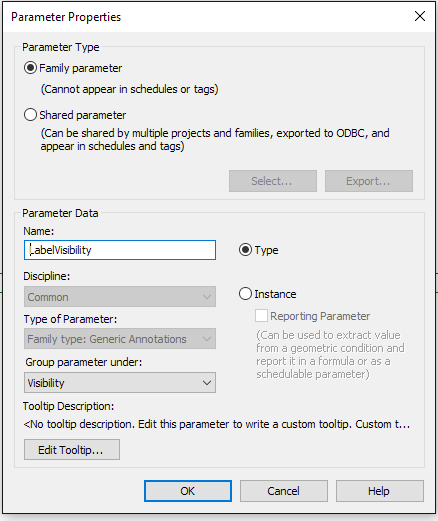Image resolution: width=438 pixels, height=521 pixels.
Task: Close the Parameter Properties dialog with X
Action: click(420, 16)
